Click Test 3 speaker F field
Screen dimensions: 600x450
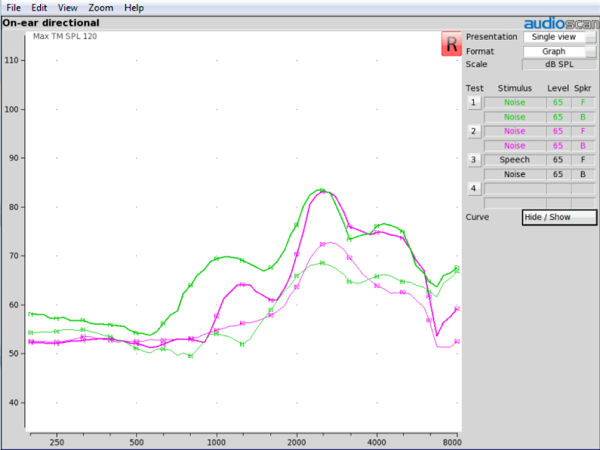pos(583,160)
